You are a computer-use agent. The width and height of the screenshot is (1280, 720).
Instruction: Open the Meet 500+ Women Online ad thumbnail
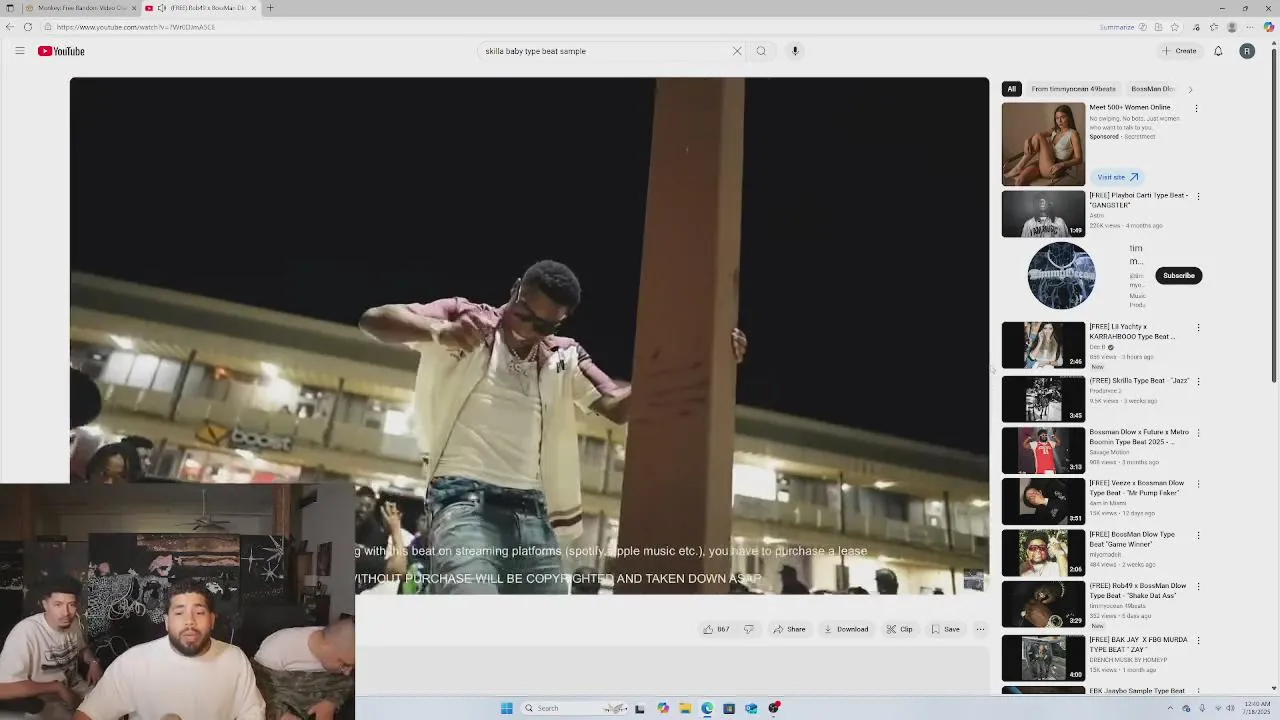click(1043, 144)
